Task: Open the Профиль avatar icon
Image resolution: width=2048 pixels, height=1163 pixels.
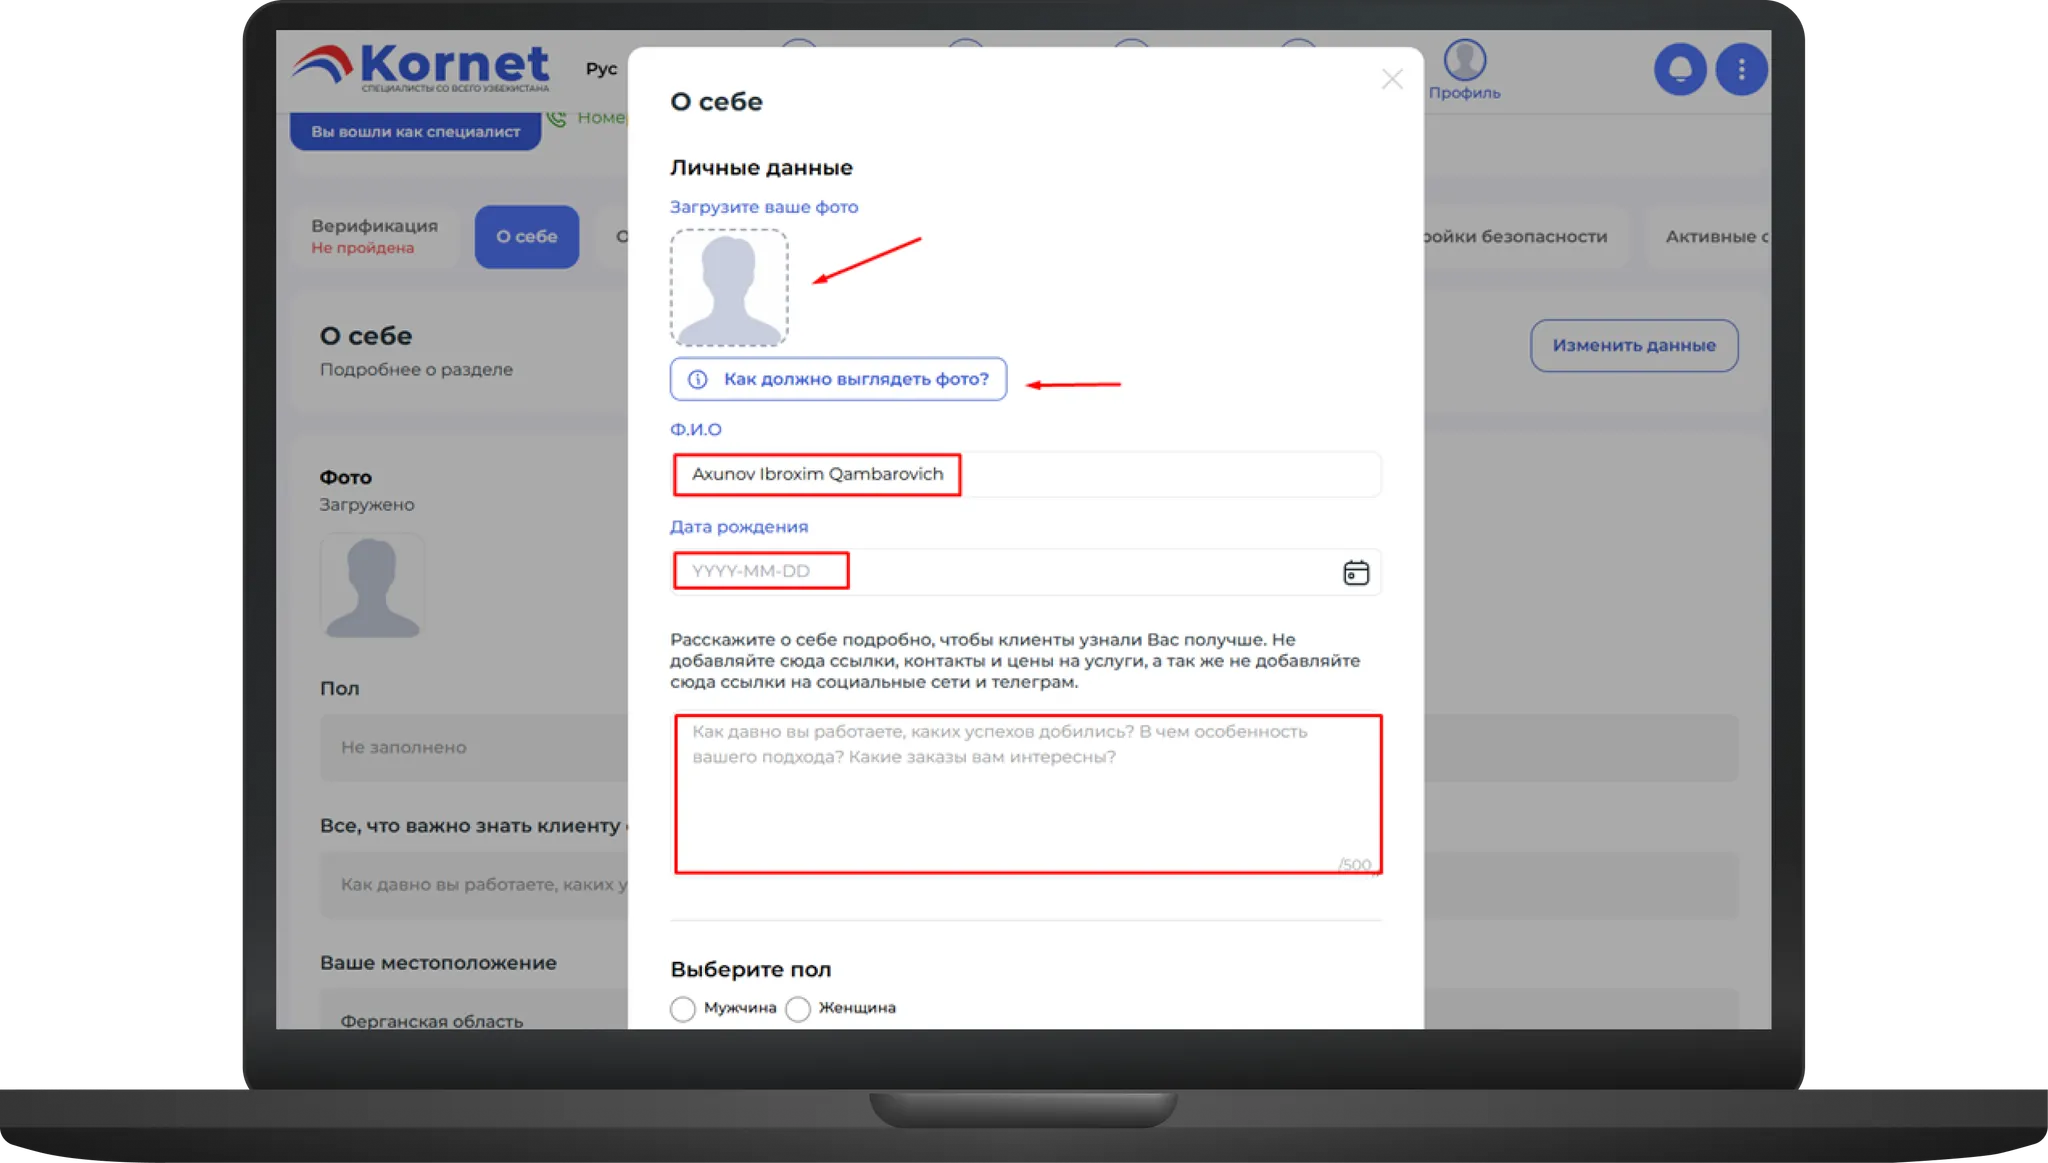Action: (1464, 60)
